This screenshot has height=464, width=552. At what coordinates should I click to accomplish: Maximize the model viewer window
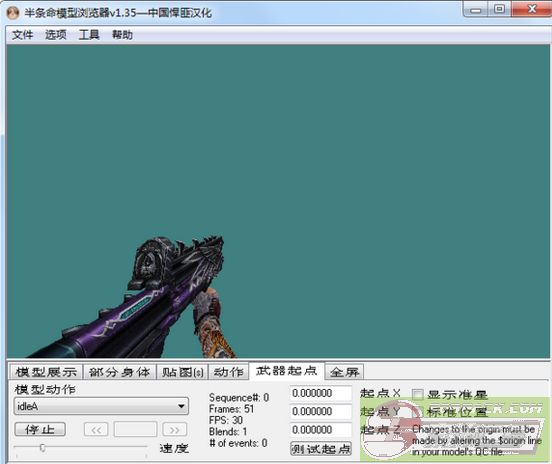pyautogui.click(x=500, y=9)
